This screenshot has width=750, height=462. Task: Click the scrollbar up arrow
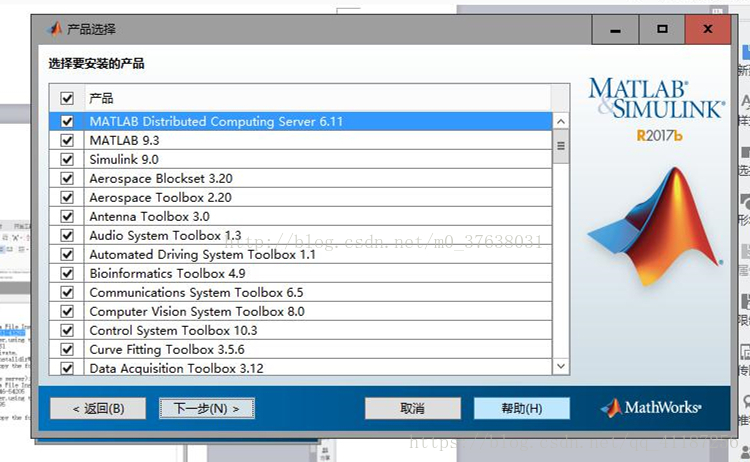tap(561, 121)
